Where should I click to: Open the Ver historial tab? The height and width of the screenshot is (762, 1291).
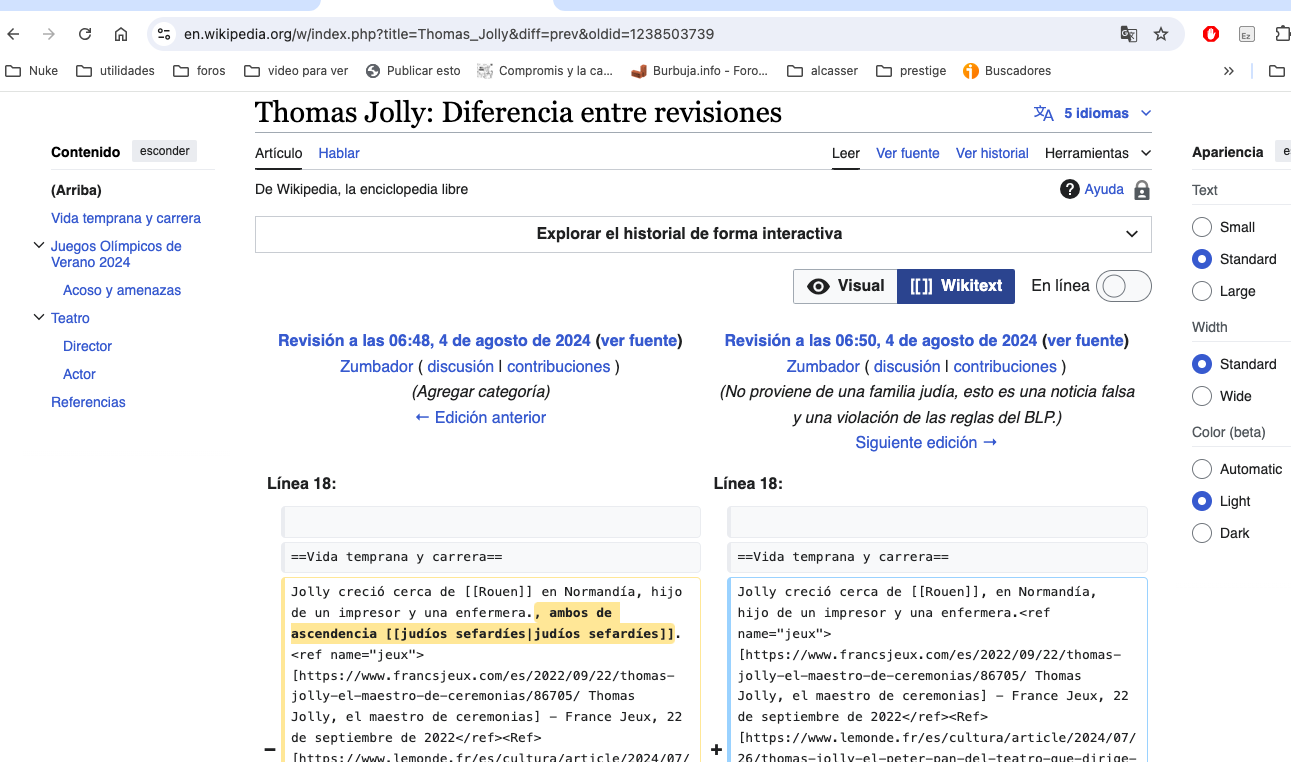992,153
